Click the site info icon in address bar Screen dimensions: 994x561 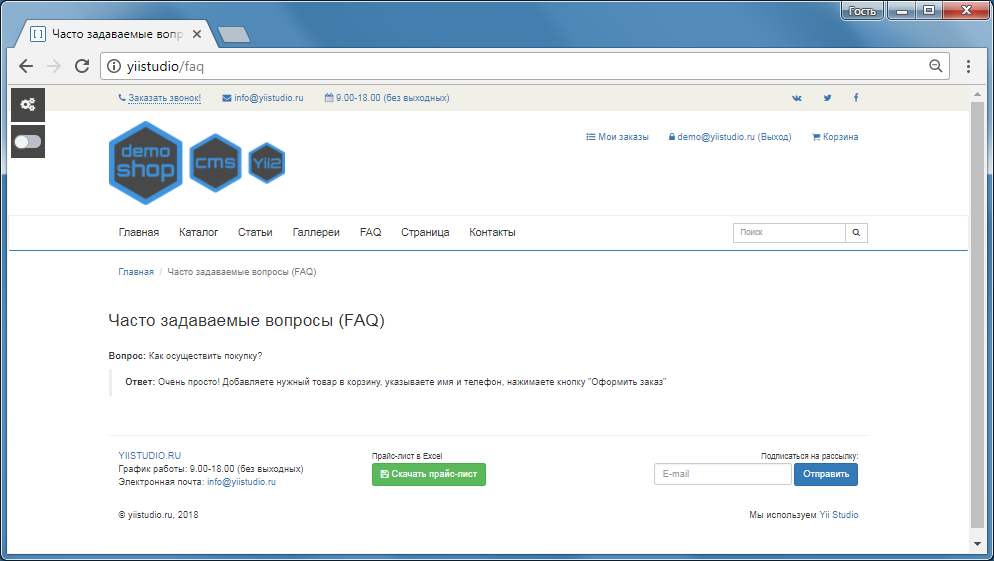(113, 66)
